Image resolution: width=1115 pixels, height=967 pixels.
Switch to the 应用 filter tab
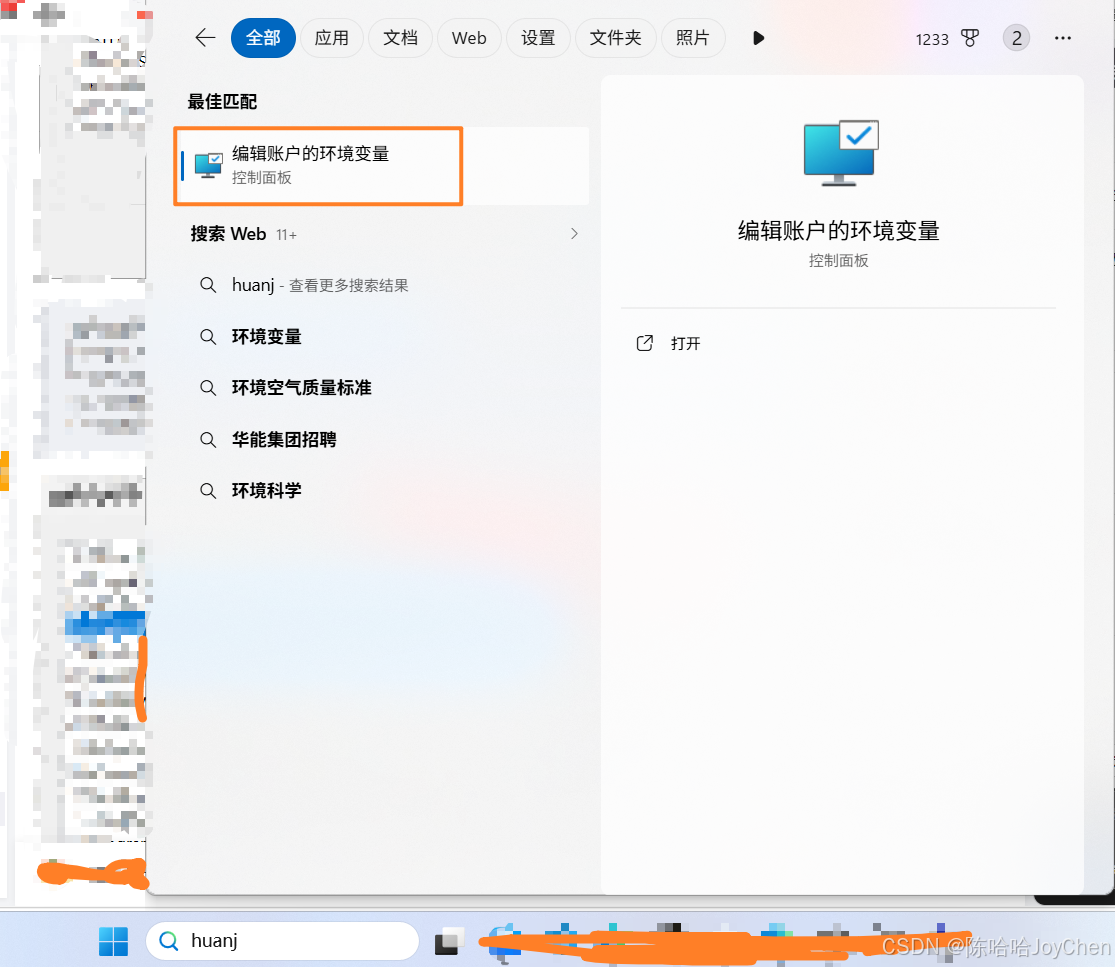[x=331, y=38]
